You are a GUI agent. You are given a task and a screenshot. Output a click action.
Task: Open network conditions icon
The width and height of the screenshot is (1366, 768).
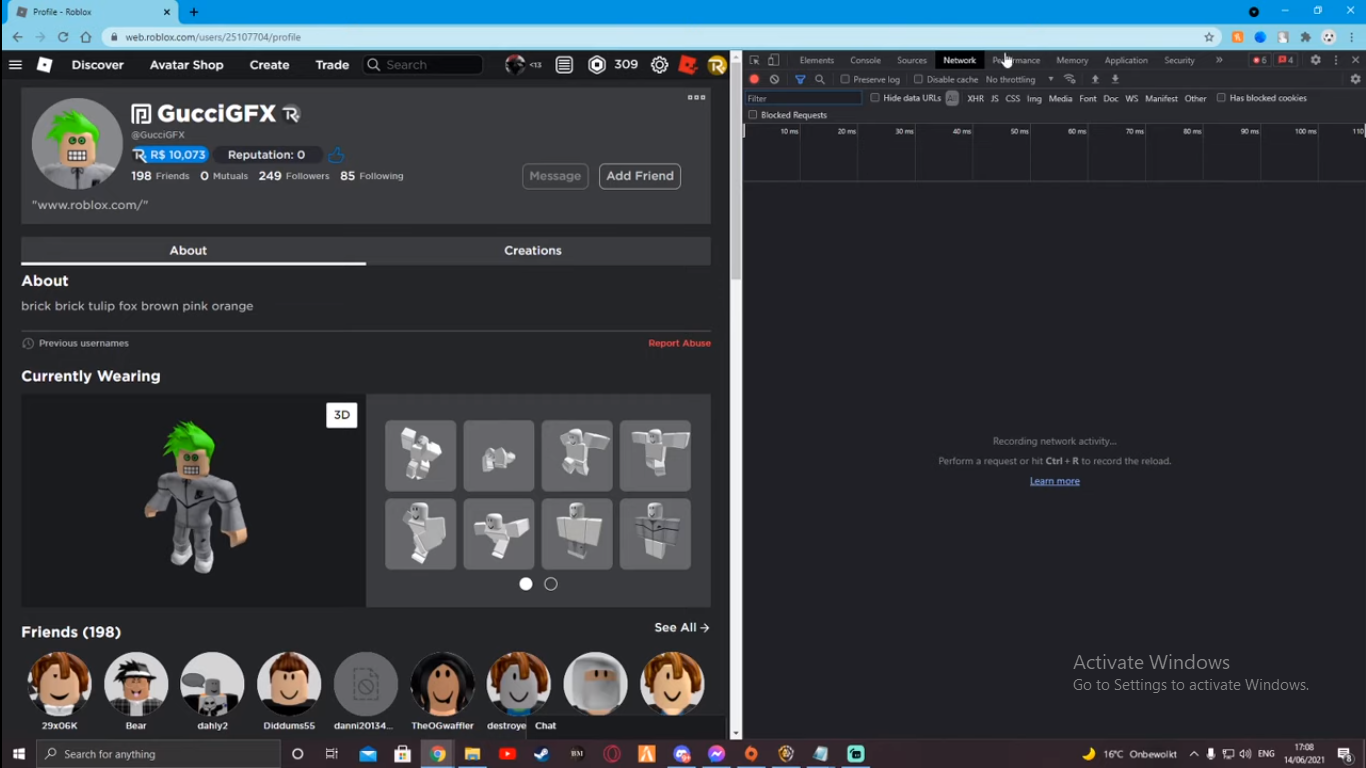coord(1070,79)
